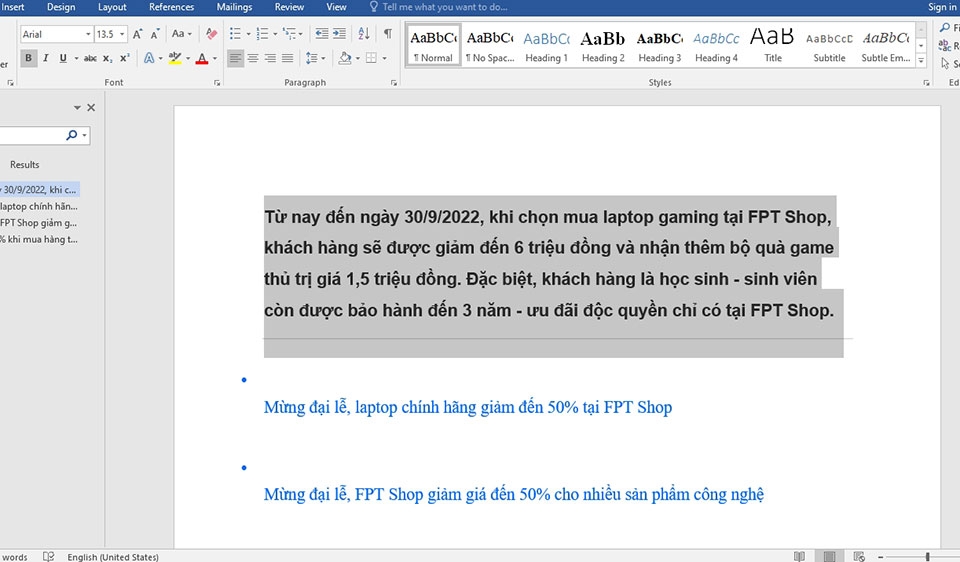Viewport: 960px width, 562px height.
Task: Apply Heading 2 style
Action: tap(603, 45)
